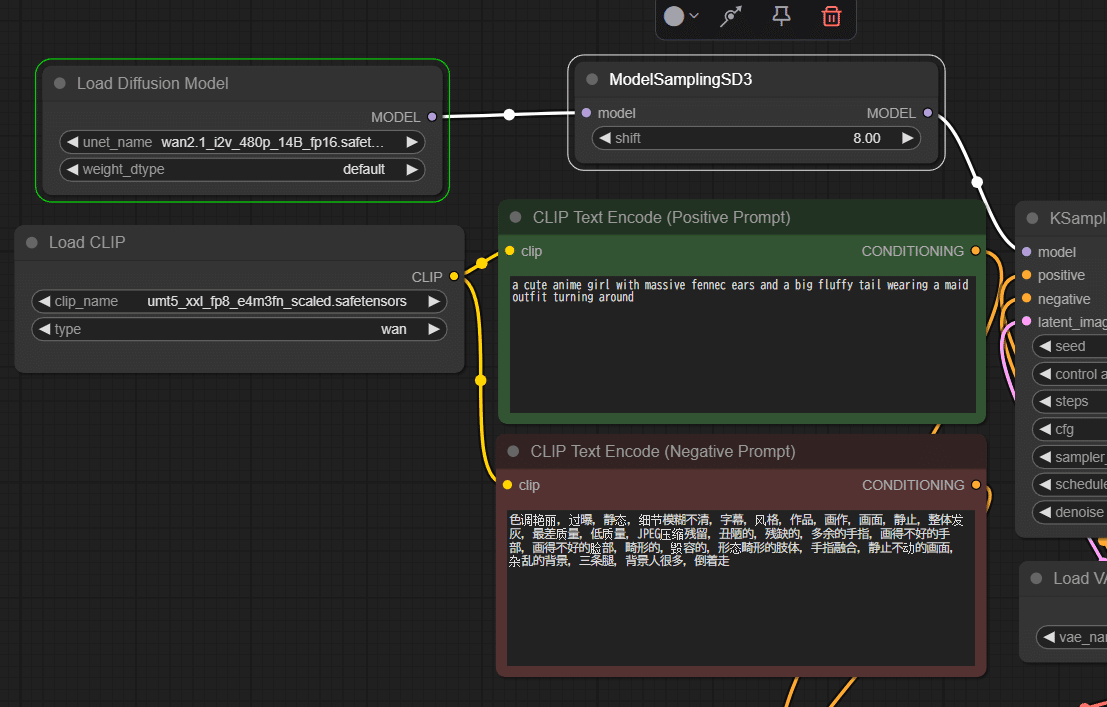This screenshot has height=707, width=1107.
Task: Collapse the Load VAE node
Action: point(1036,578)
